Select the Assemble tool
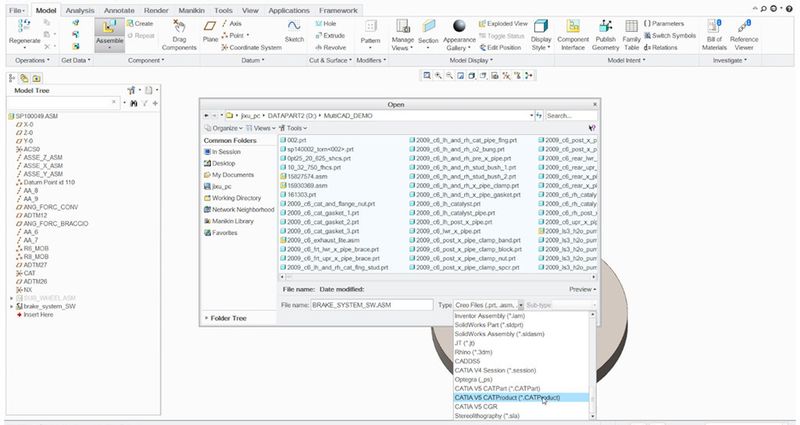Viewport: 800px width, 425px height. click(110, 35)
